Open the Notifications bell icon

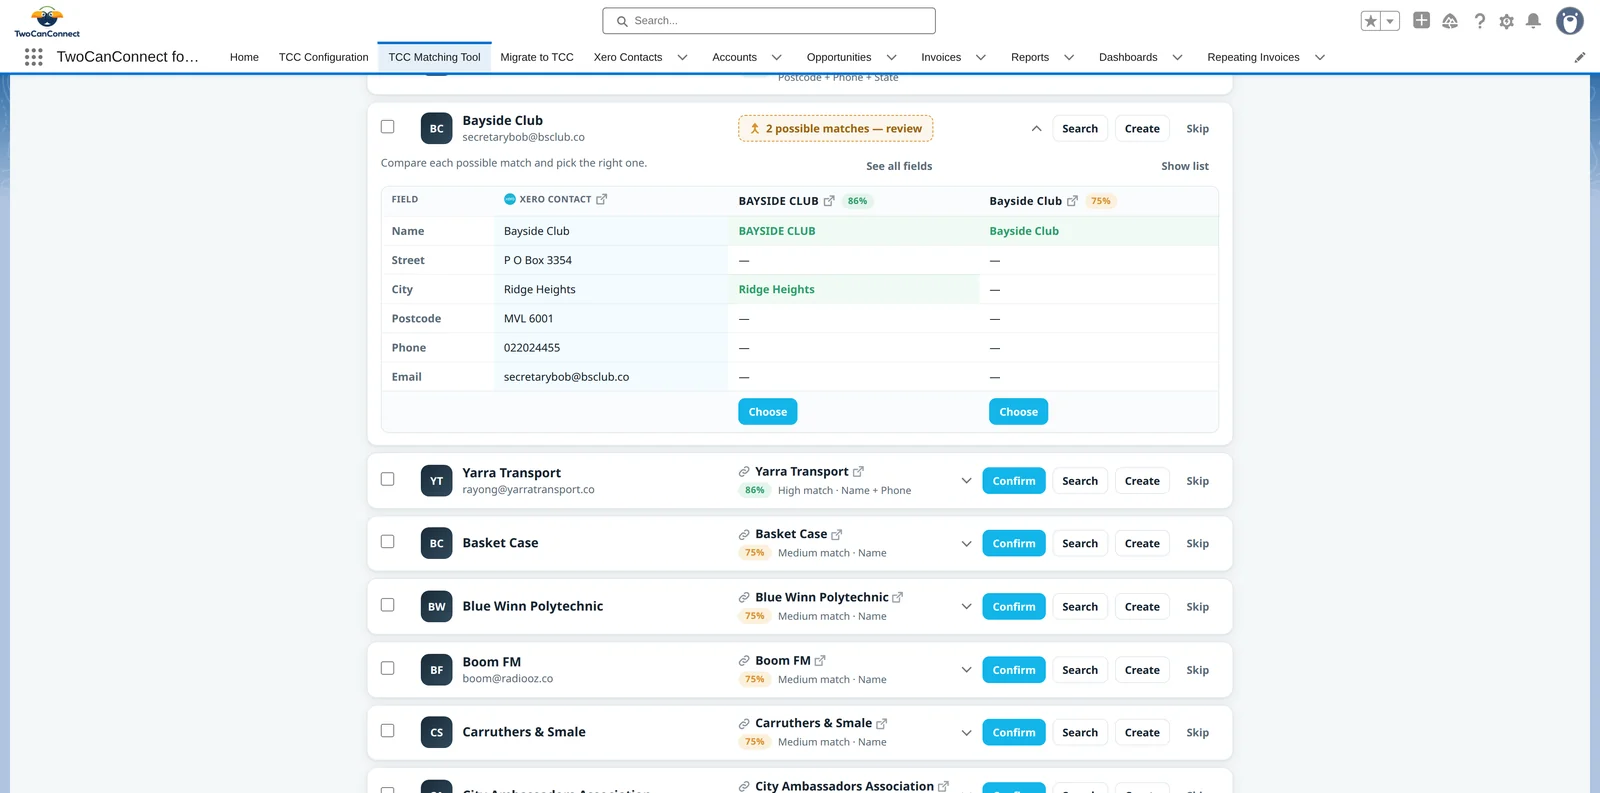1533,21
